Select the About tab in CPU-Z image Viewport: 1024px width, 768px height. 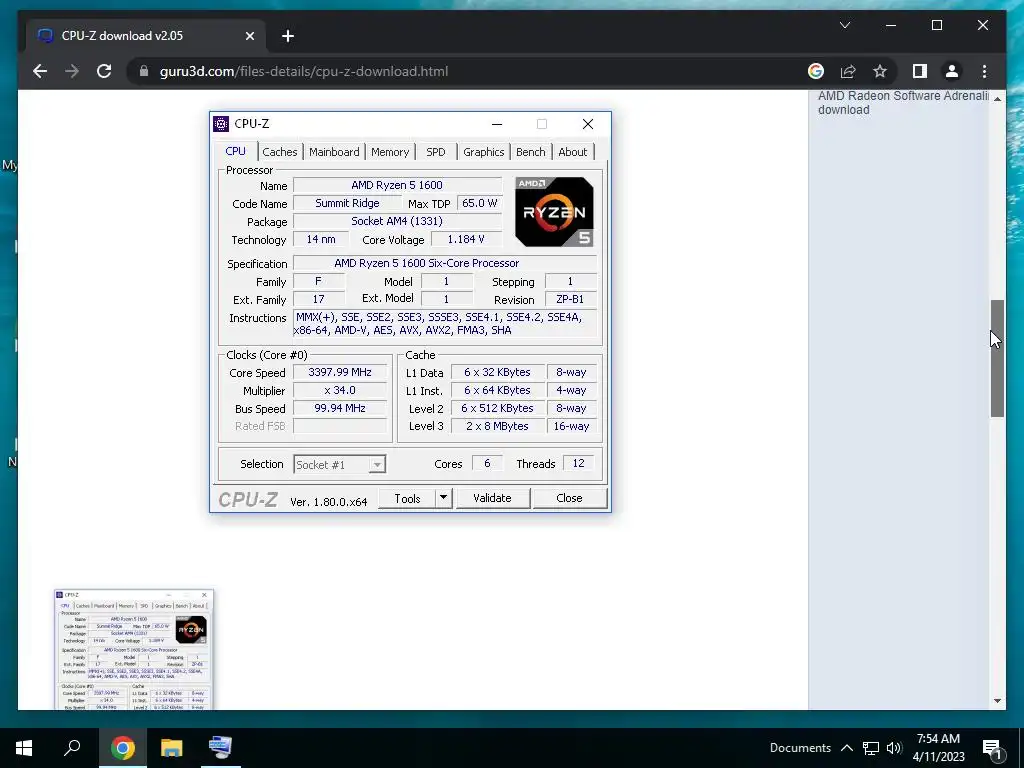click(573, 152)
